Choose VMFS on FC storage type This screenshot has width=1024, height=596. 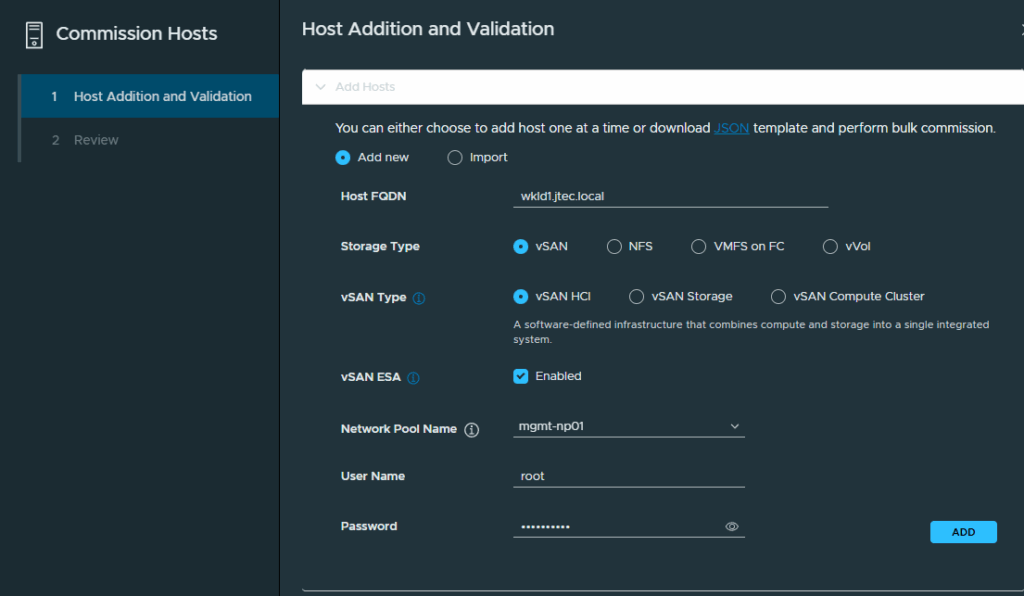point(699,247)
